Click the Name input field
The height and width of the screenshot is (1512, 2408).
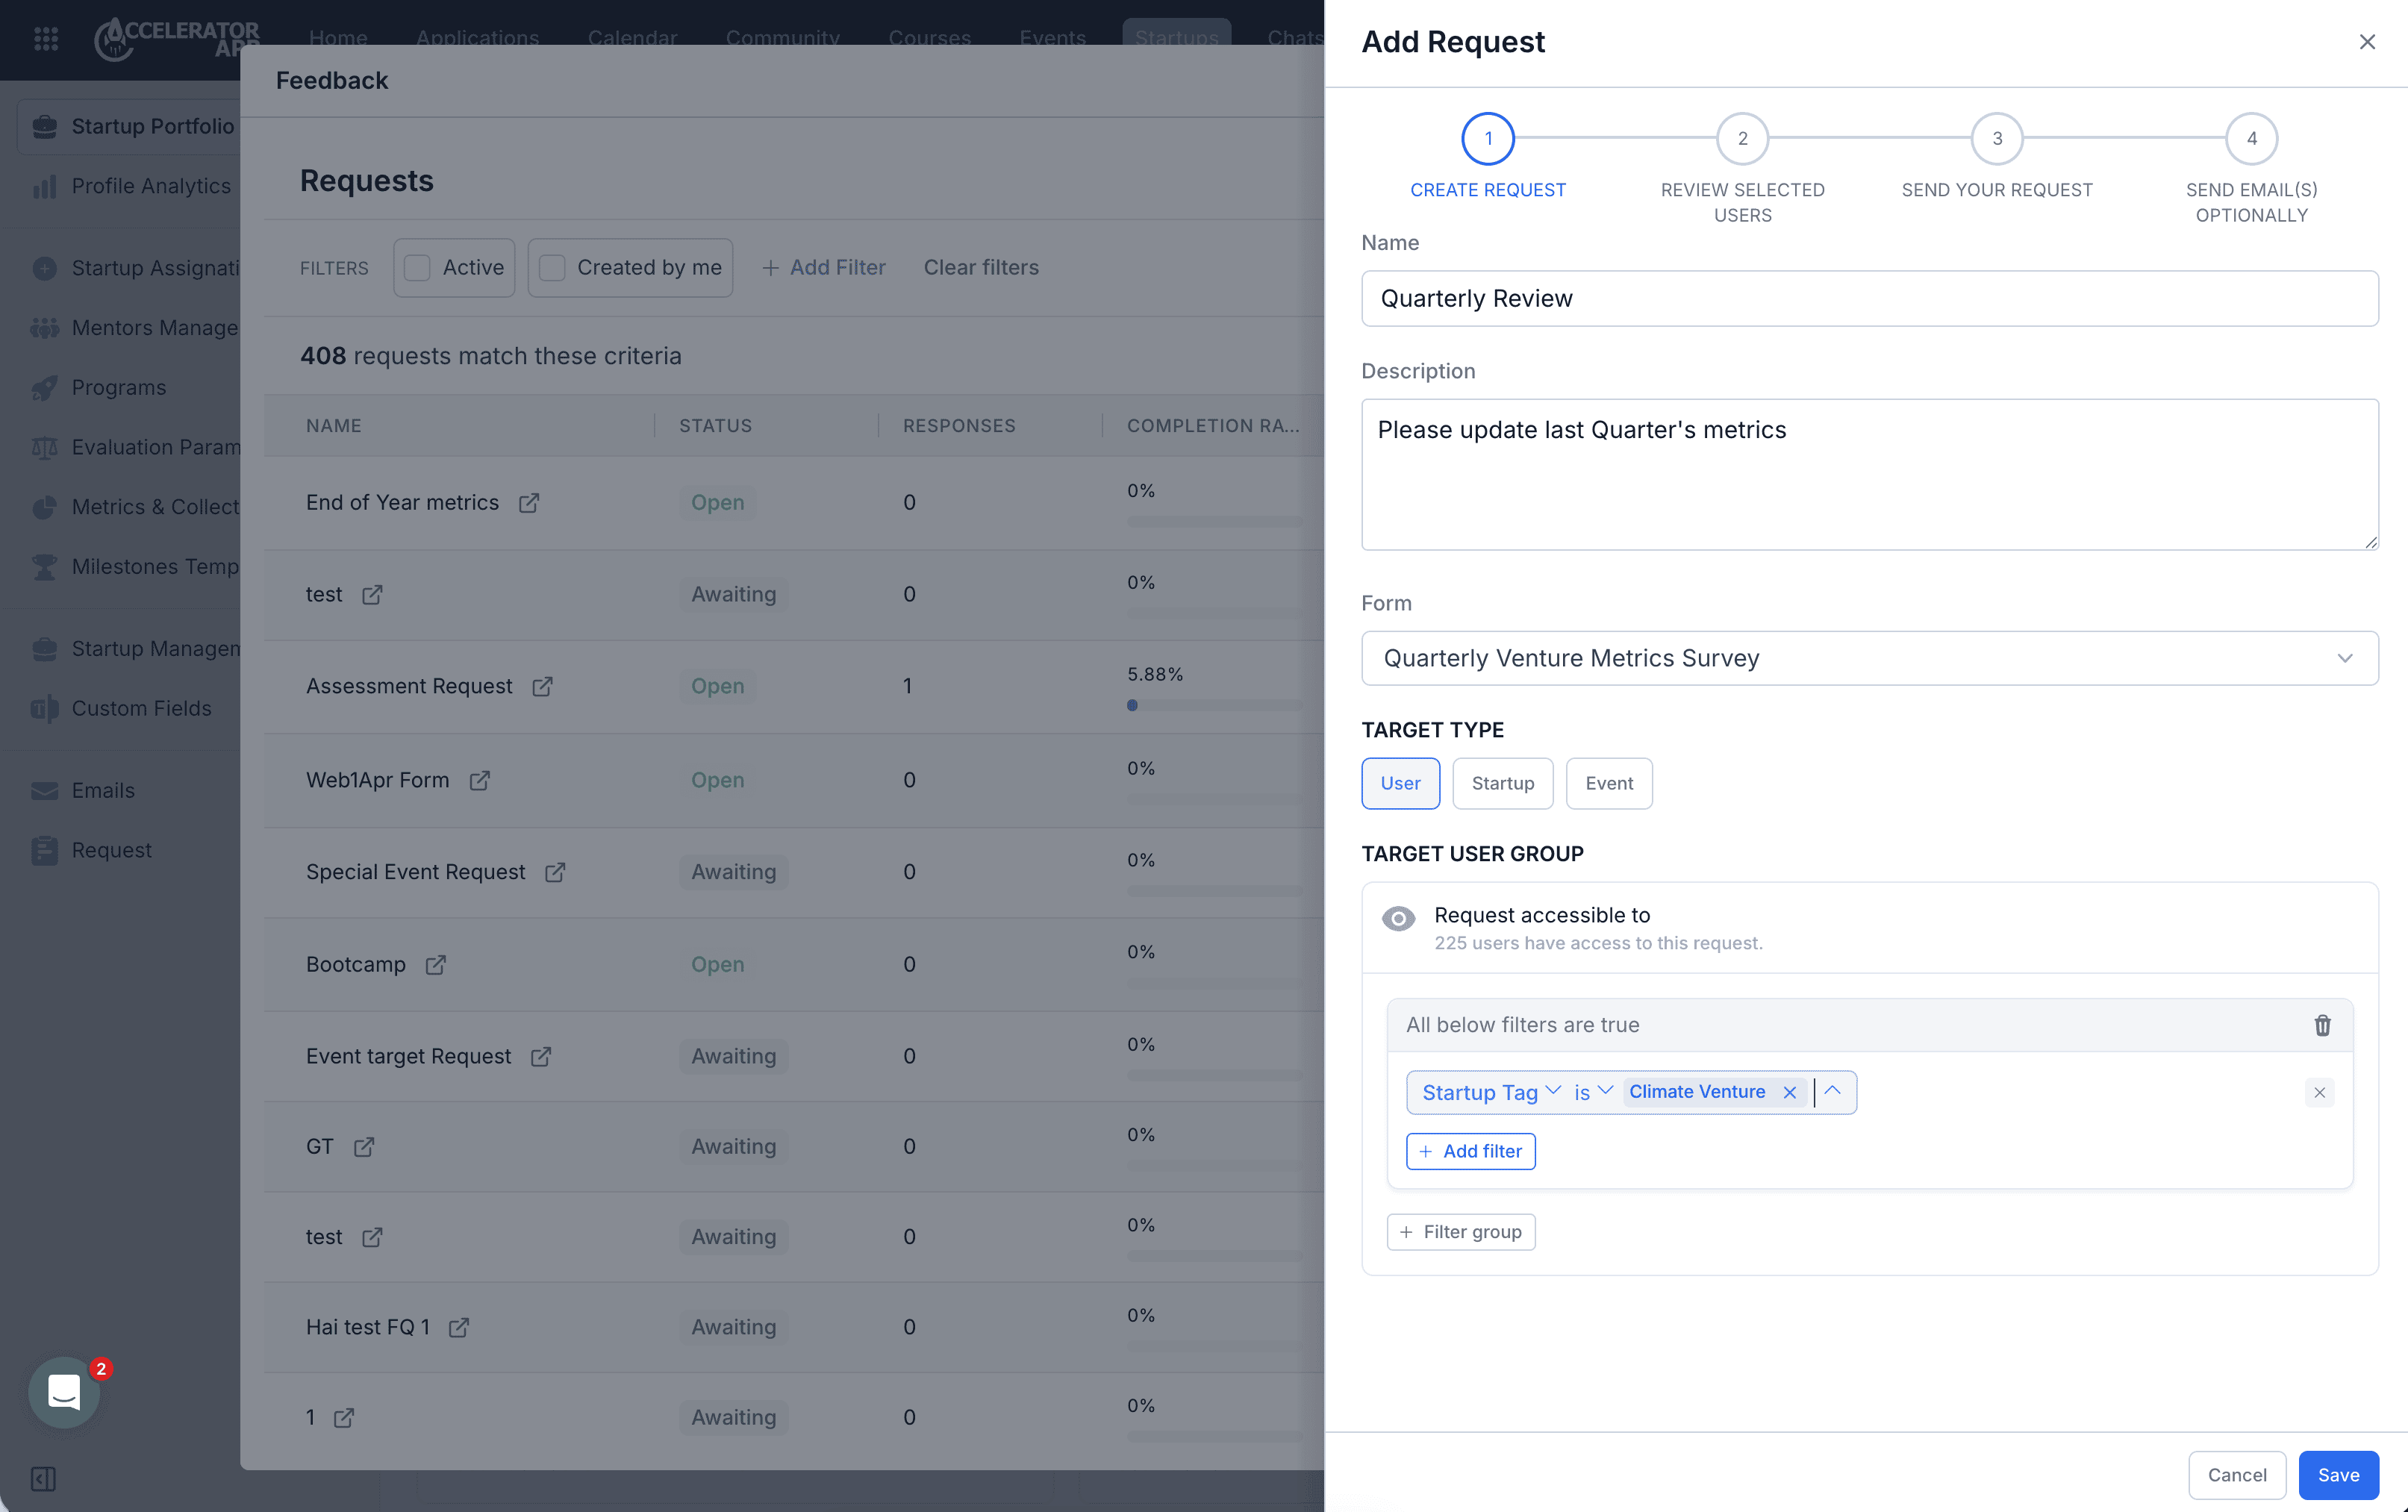[1869, 298]
